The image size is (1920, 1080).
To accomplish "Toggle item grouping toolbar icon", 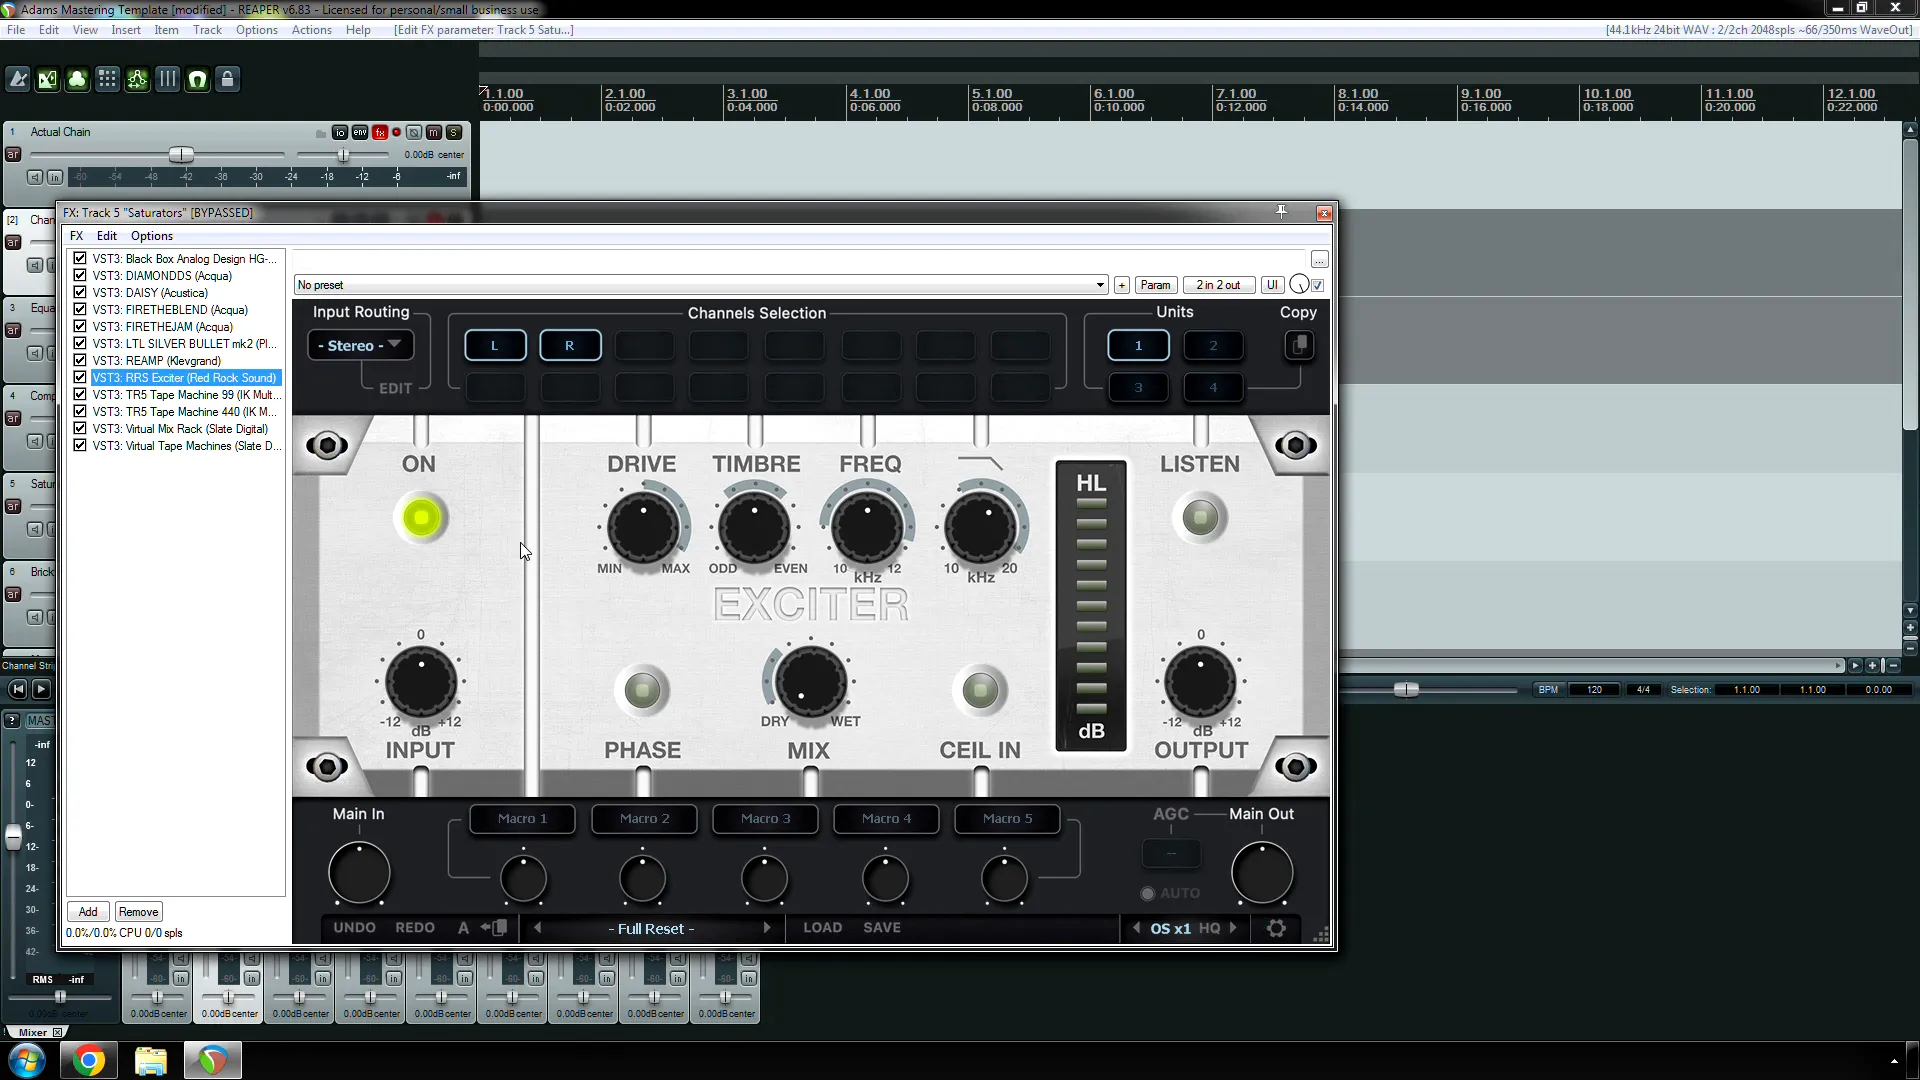I will (78, 79).
